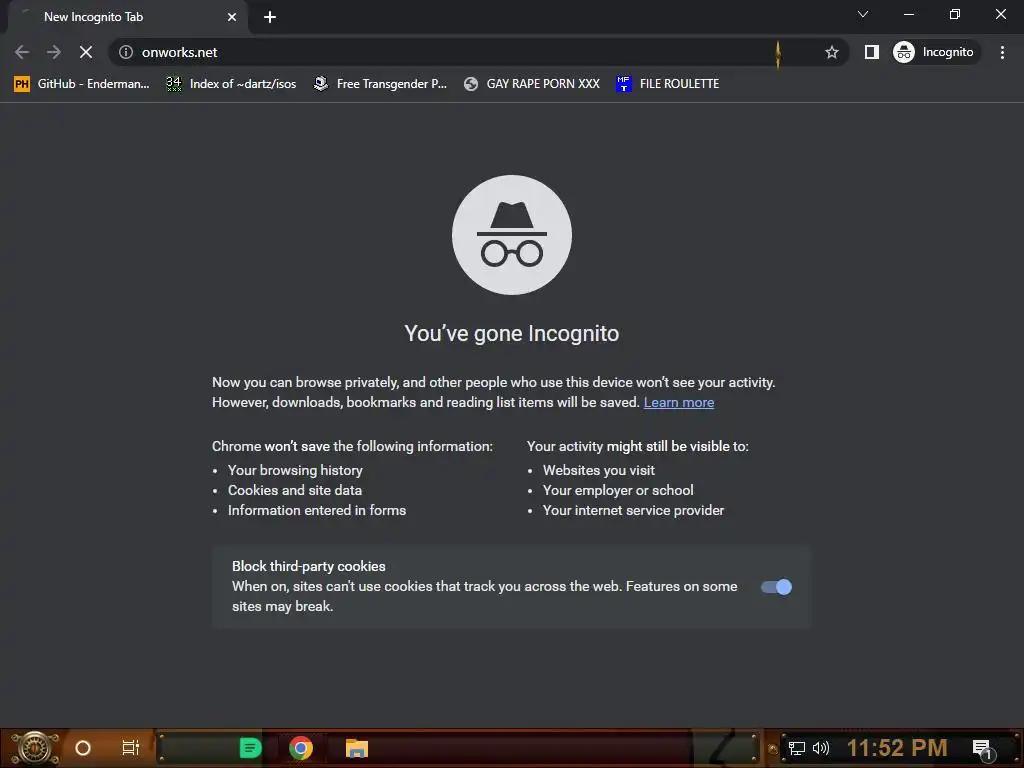Close the New Incognito Tab

(x=232, y=17)
